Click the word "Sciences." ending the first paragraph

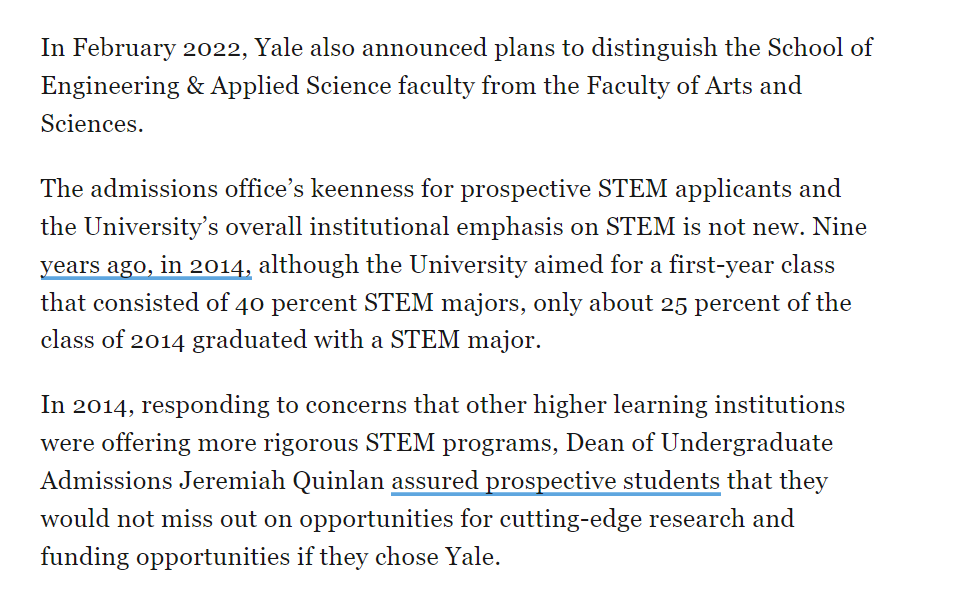[92, 124]
